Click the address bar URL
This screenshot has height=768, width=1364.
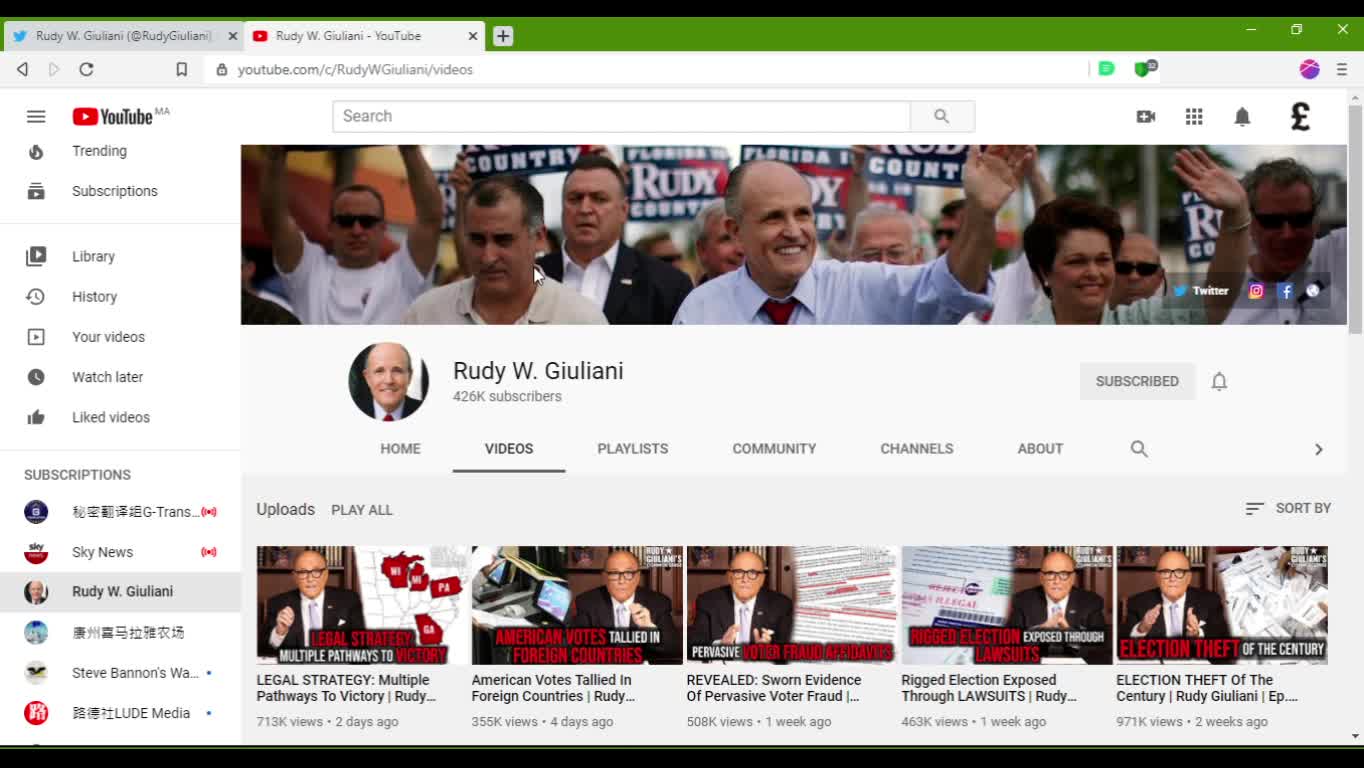click(355, 70)
